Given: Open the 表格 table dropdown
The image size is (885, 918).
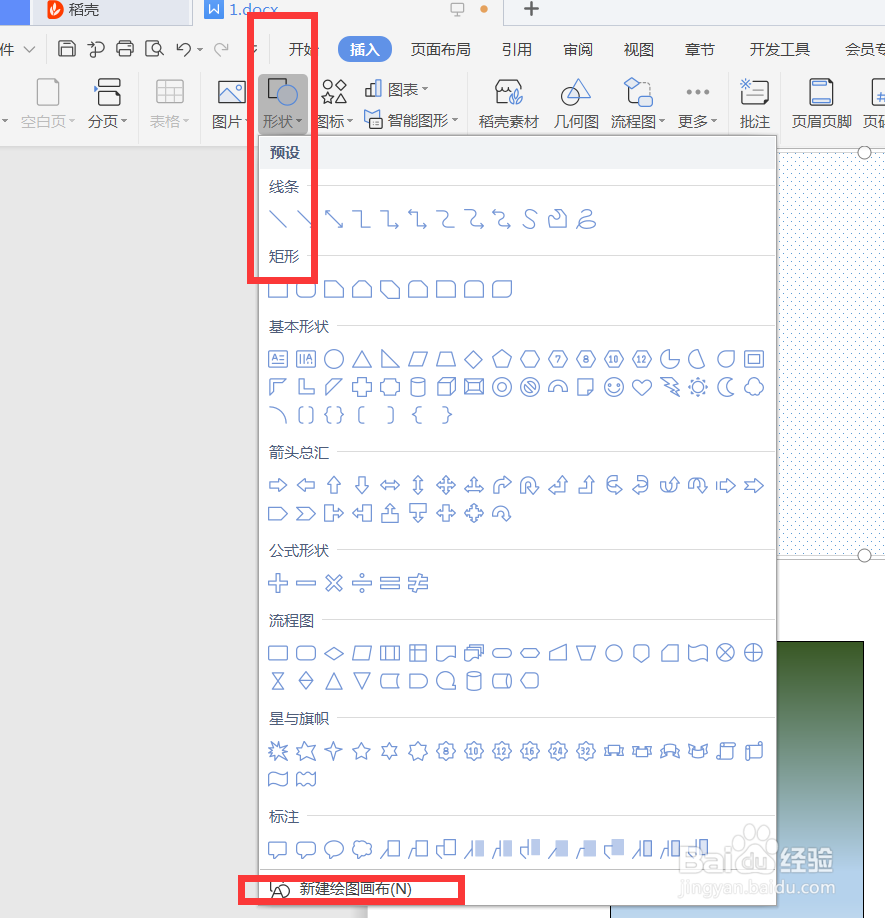Looking at the screenshot, I should tap(169, 104).
